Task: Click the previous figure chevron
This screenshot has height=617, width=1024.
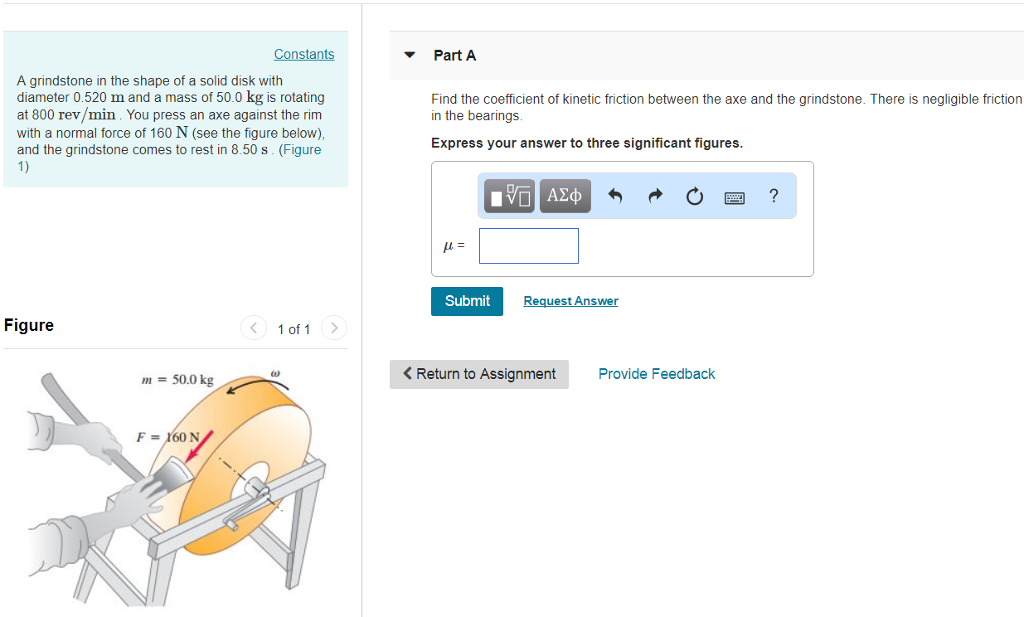Action: 253,327
